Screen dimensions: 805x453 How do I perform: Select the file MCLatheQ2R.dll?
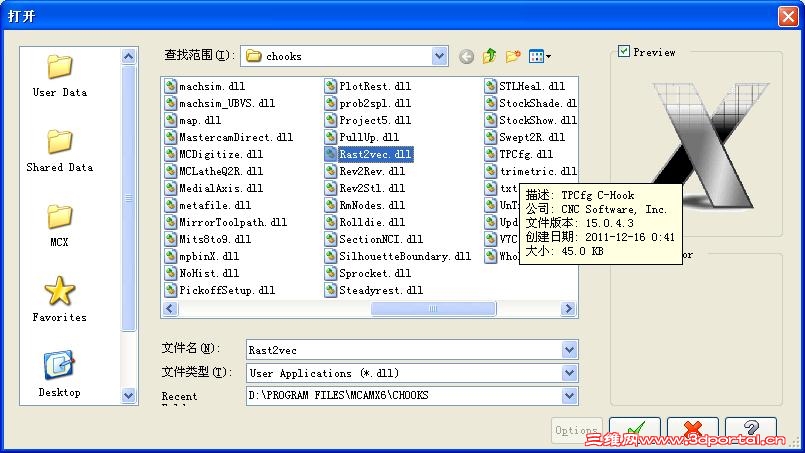coord(214,171)
